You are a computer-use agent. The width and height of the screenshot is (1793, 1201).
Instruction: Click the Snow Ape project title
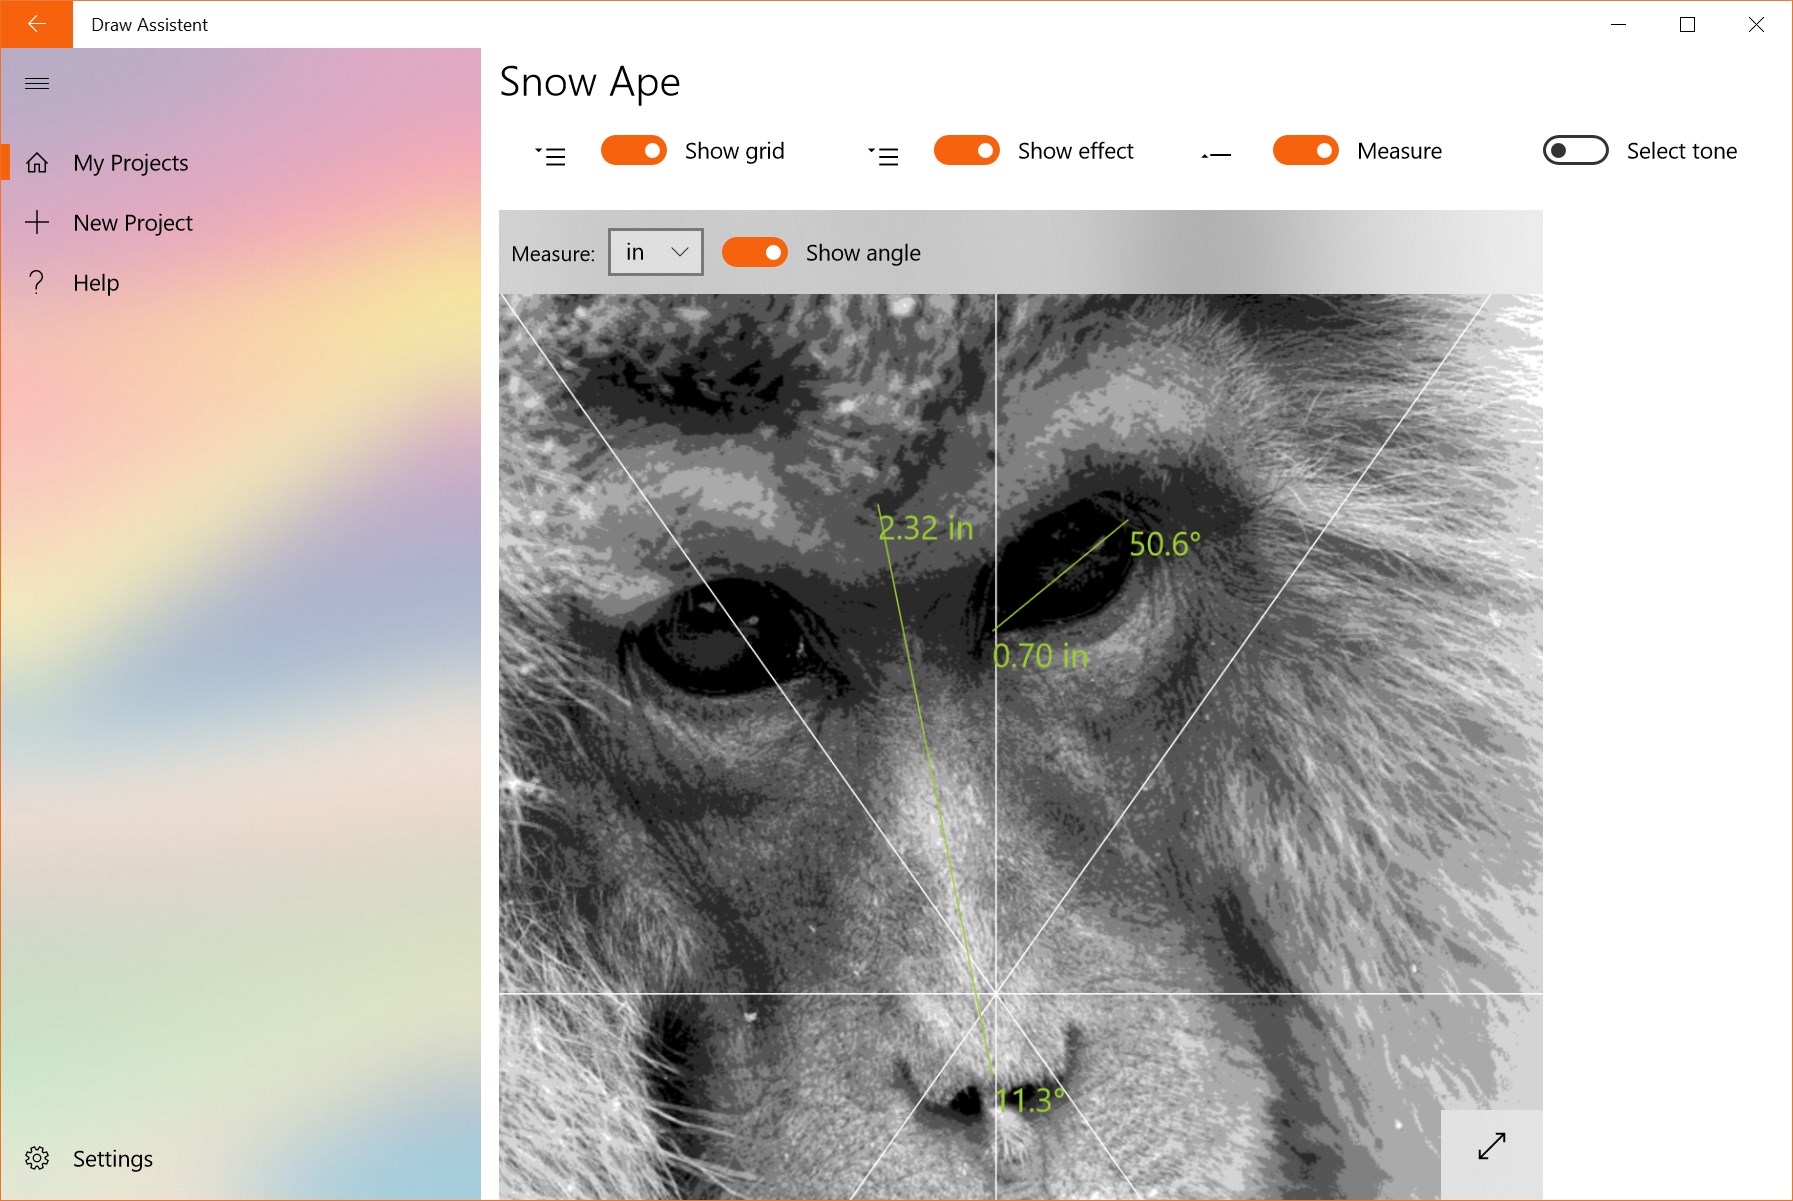590,82
